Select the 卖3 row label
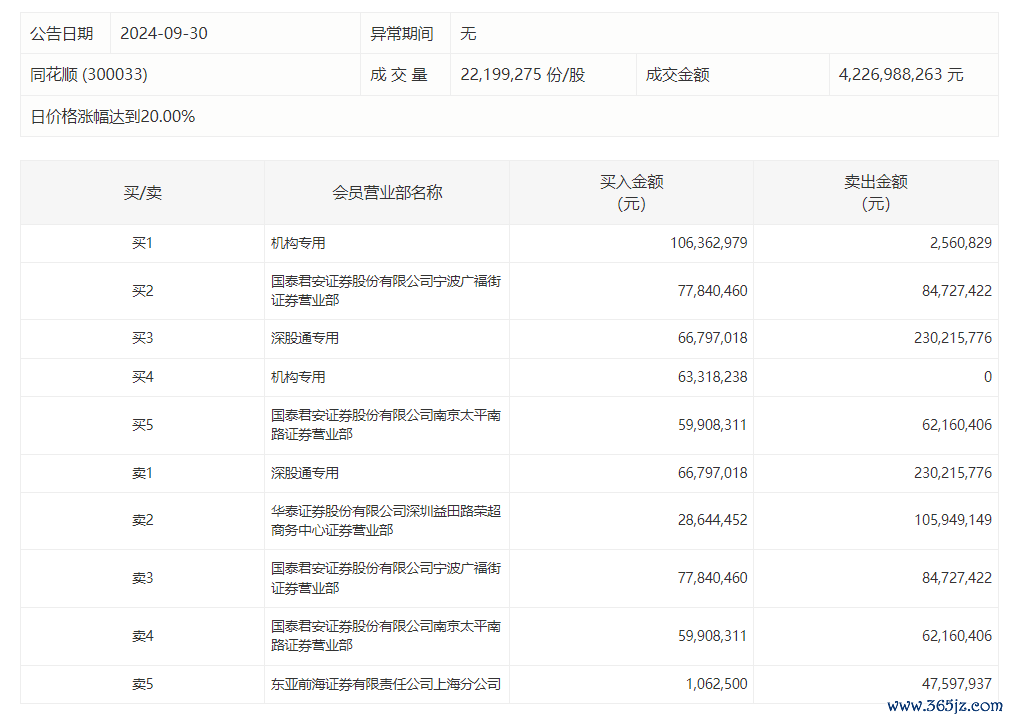 point(142,578)
